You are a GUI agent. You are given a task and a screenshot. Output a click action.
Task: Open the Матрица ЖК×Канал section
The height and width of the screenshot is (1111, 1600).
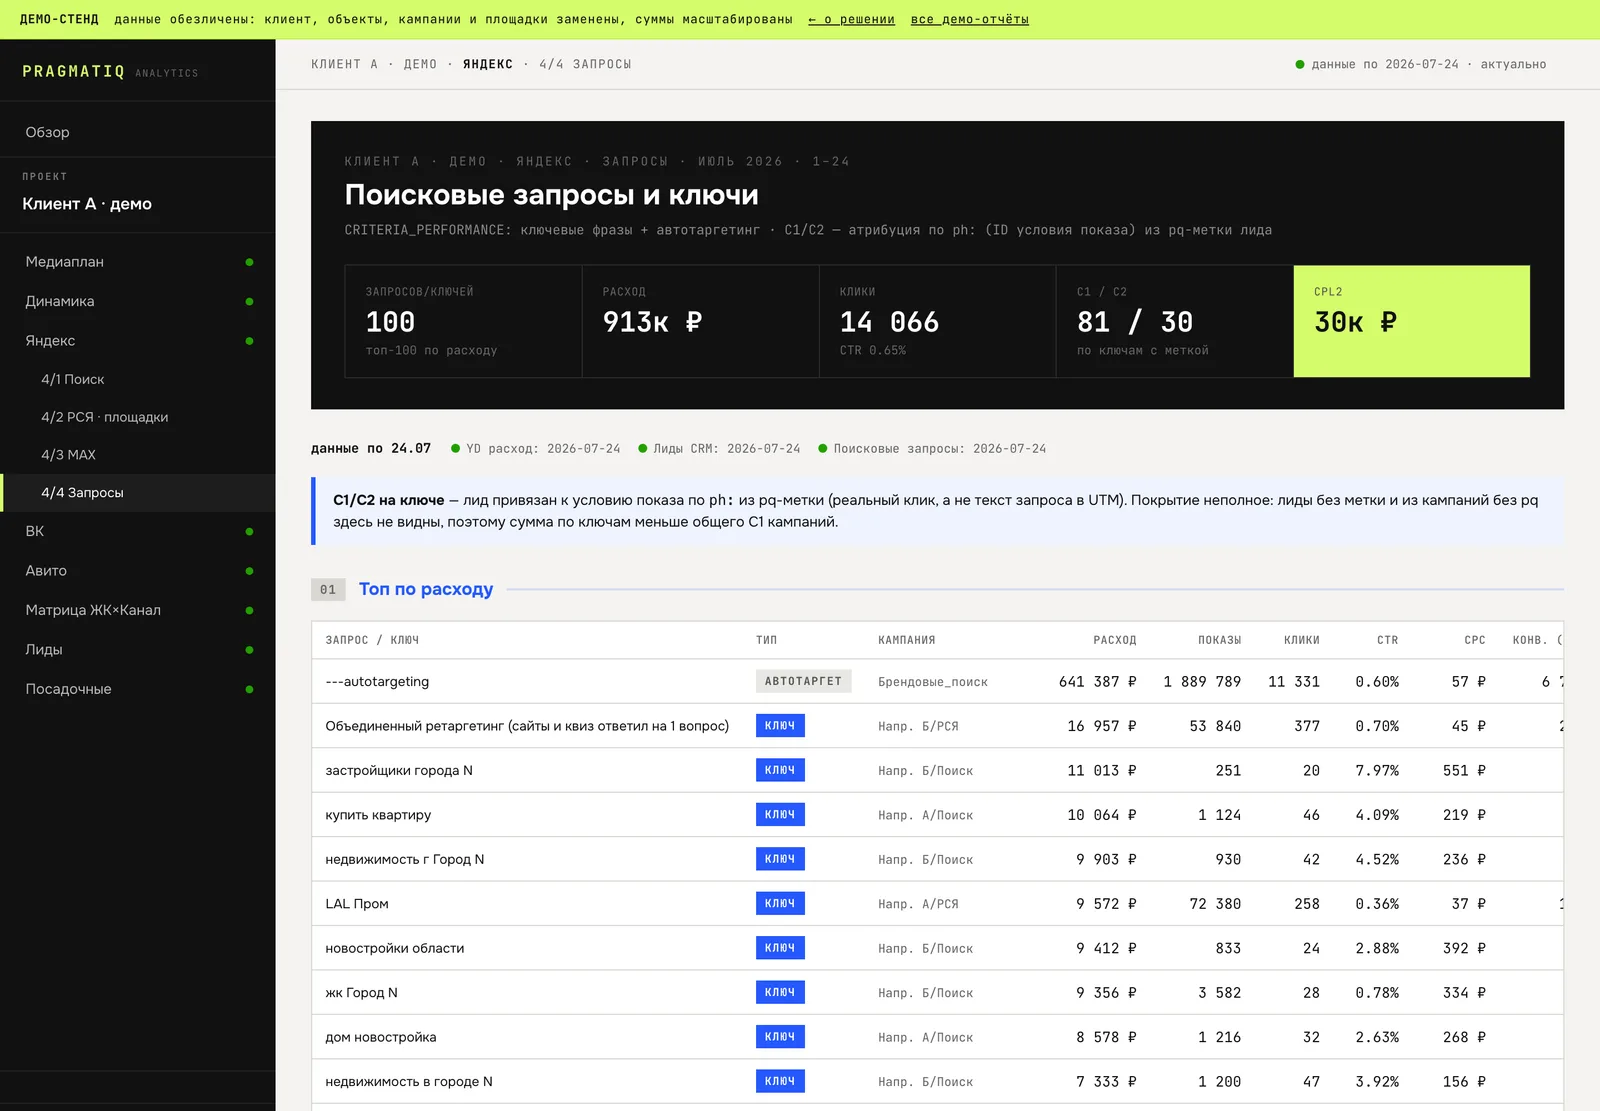tap(138, 610)
